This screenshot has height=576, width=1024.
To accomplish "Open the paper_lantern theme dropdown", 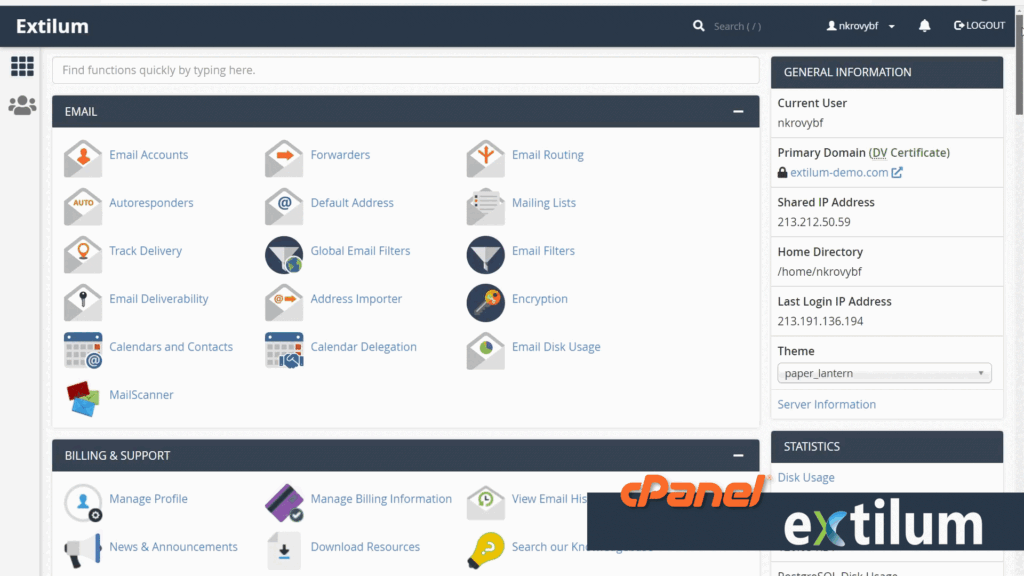I will [883, 372].
